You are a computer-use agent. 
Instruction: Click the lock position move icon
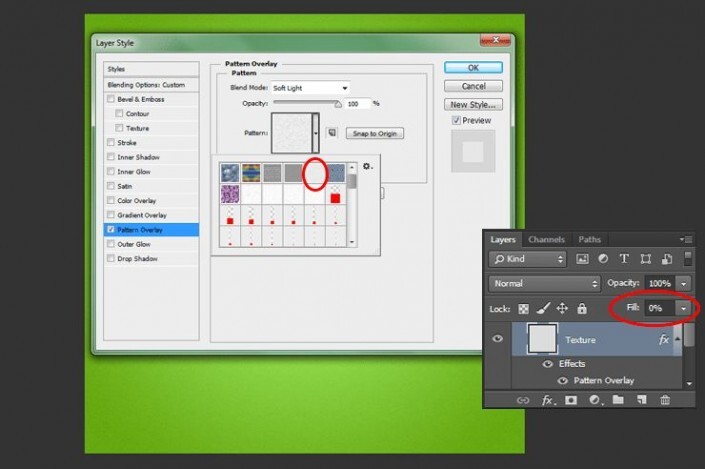(562, 309)
